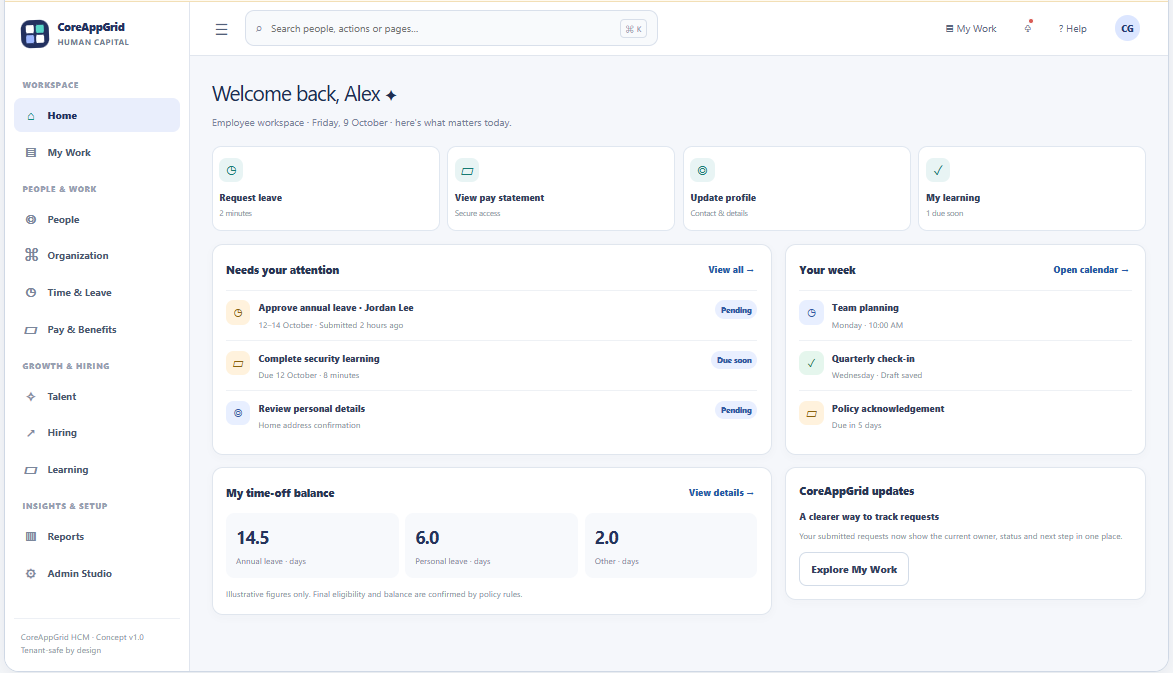Click the My Work top bar link
The height and width of the screenshot is (673, 1173).
pyautogui.click(x=971, y=28)
